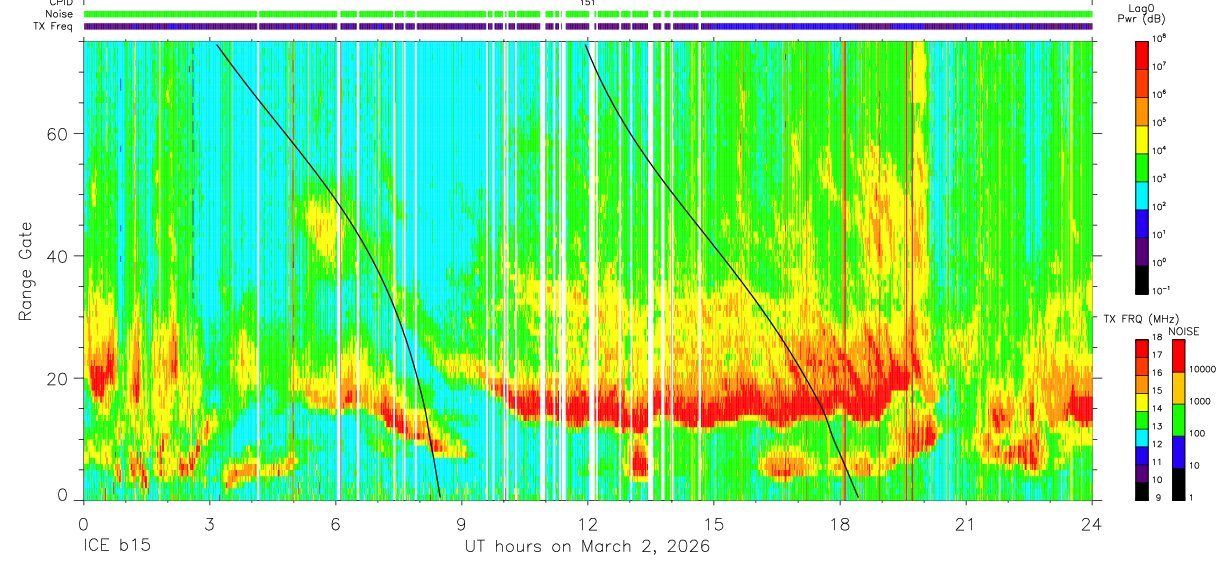Click the purple-blue TX Freq strip above plot
This screenshot has width=1228, height=567.
pyautogui.click(x=587, y=26)
